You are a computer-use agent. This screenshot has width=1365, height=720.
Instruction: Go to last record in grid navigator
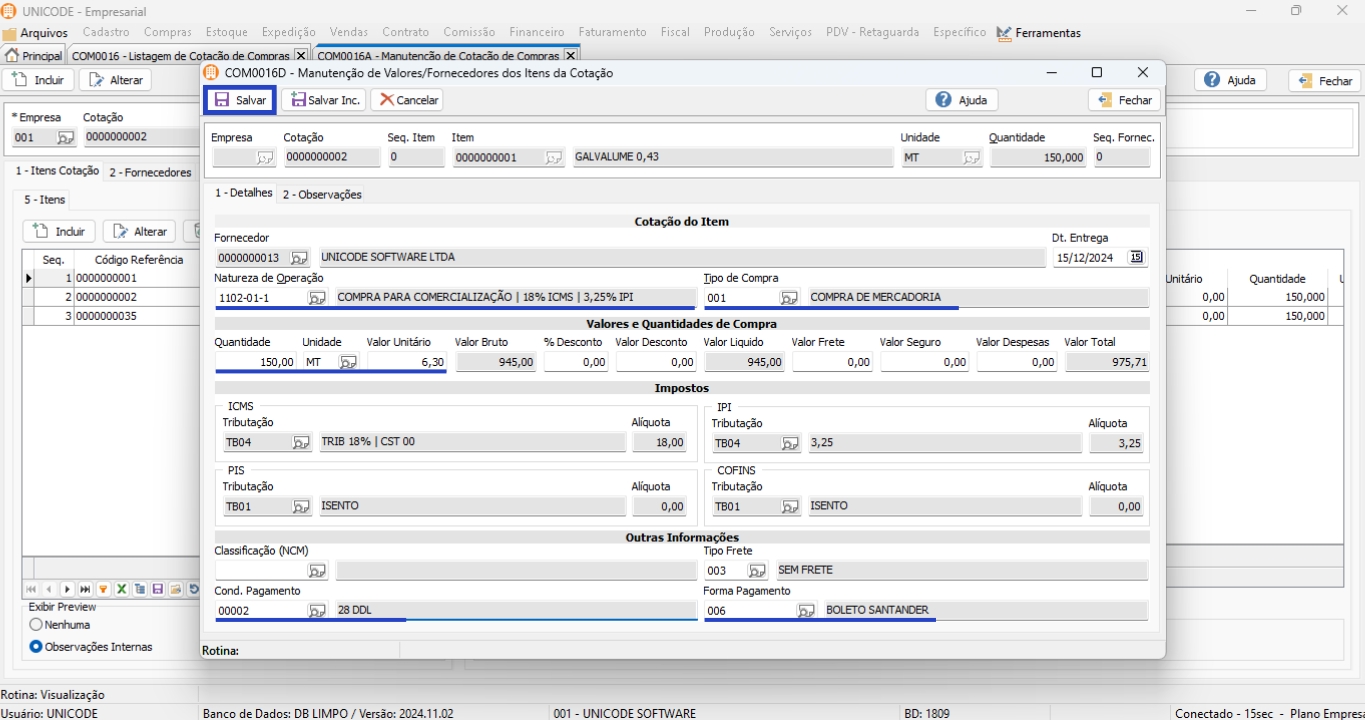click(x=85, y=590)
